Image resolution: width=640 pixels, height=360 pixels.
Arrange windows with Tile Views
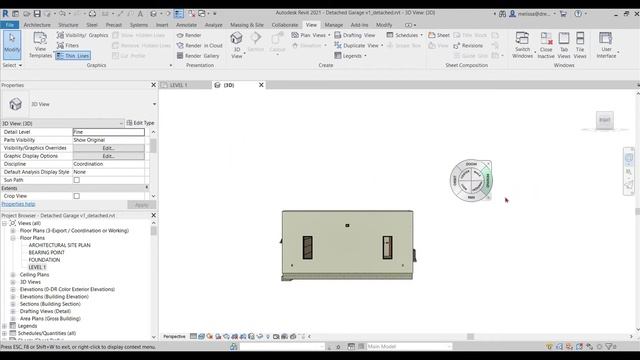click(580, 45)
